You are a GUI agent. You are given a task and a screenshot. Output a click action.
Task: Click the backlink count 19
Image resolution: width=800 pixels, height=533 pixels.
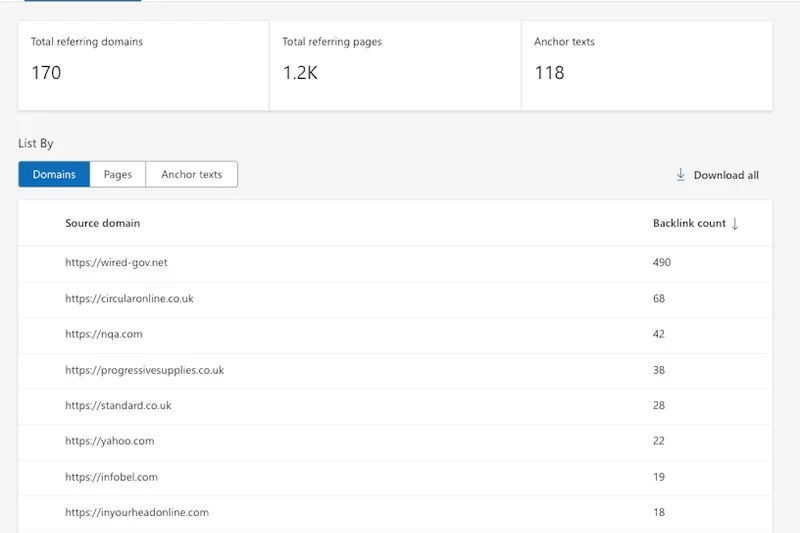coord(659,477)
